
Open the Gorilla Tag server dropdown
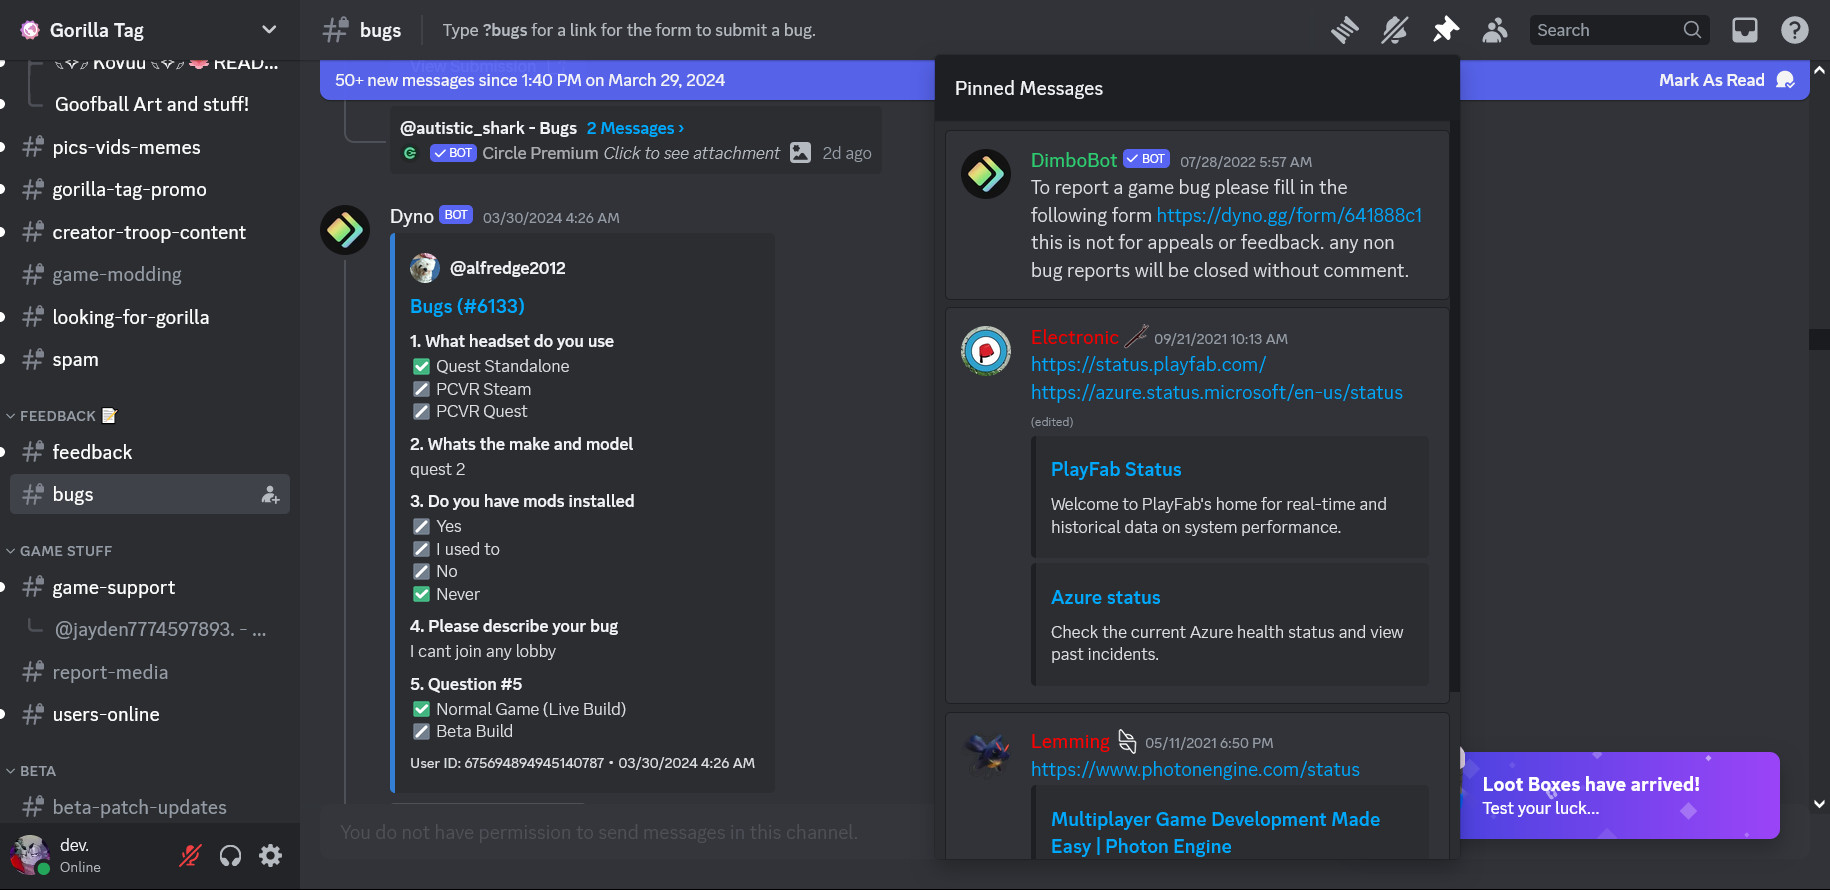point(268,30)
